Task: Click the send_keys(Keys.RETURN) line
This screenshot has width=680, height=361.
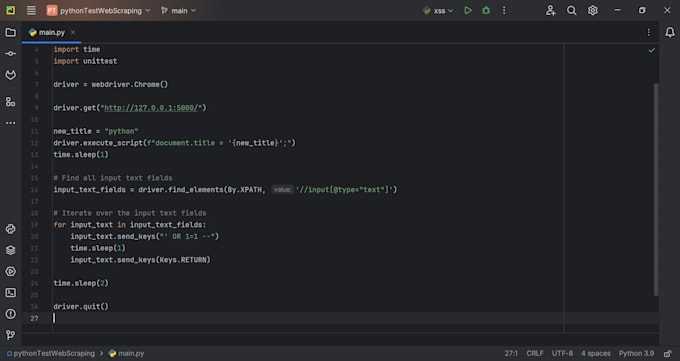Action: pyautogui.click(x=140, y=259)
